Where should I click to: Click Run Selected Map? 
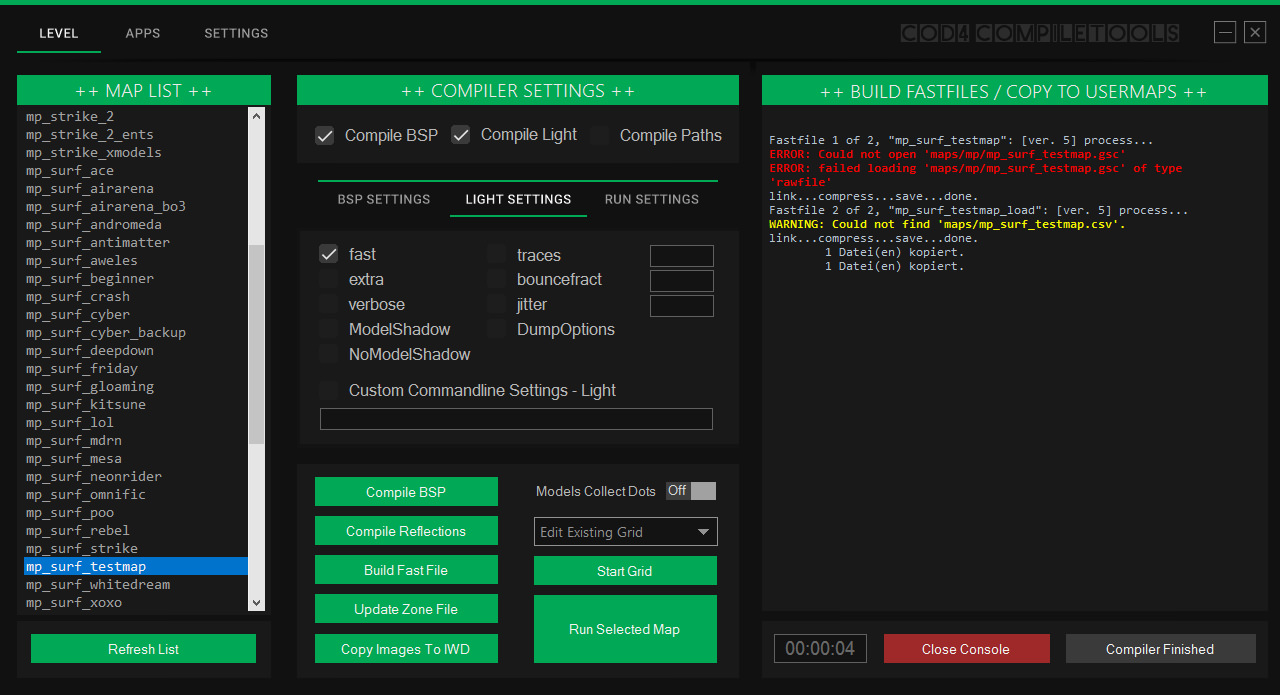(625, 629)
